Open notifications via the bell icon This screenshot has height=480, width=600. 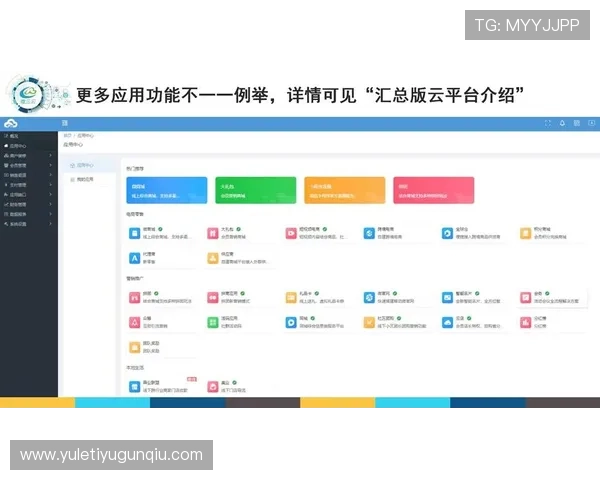point(562,123)
